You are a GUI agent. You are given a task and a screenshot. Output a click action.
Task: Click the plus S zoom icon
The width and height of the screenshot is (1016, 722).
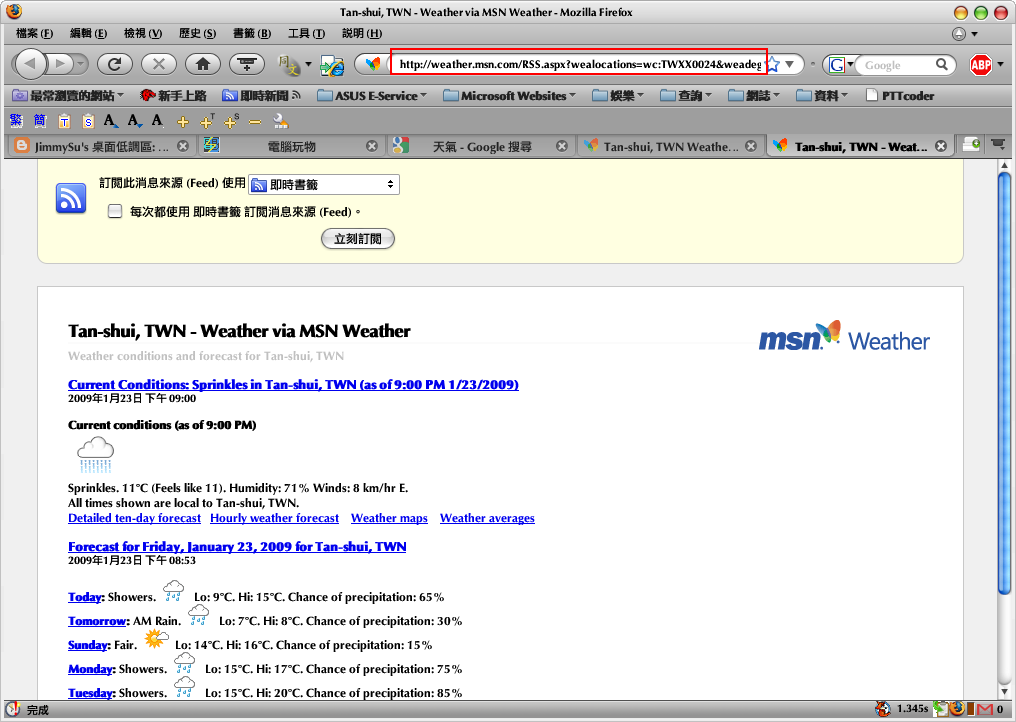[231, 121]
